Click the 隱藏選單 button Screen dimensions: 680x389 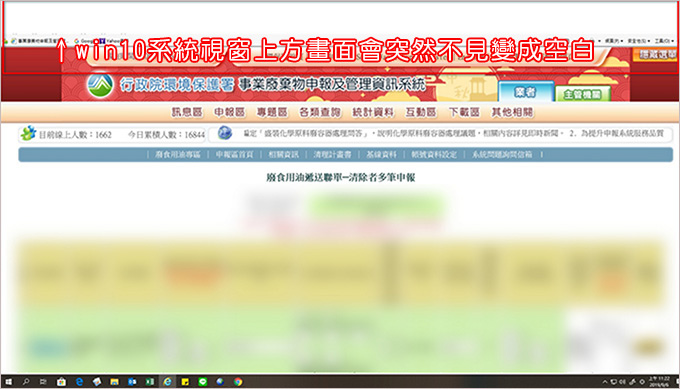tap(656, 55)
